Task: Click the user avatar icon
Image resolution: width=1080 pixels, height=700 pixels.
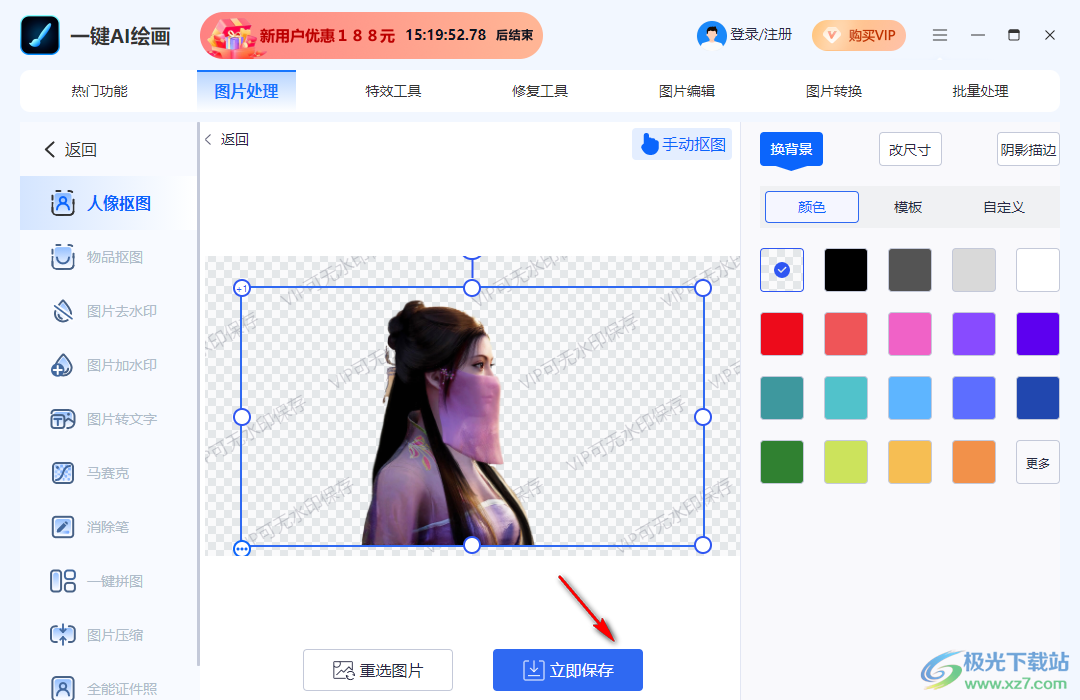Action: 712,35
